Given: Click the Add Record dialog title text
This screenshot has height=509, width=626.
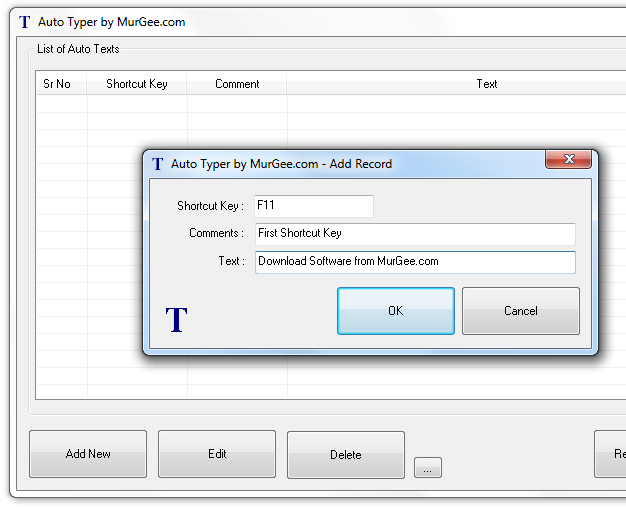Looking at the screenshot, I should 281,164.
